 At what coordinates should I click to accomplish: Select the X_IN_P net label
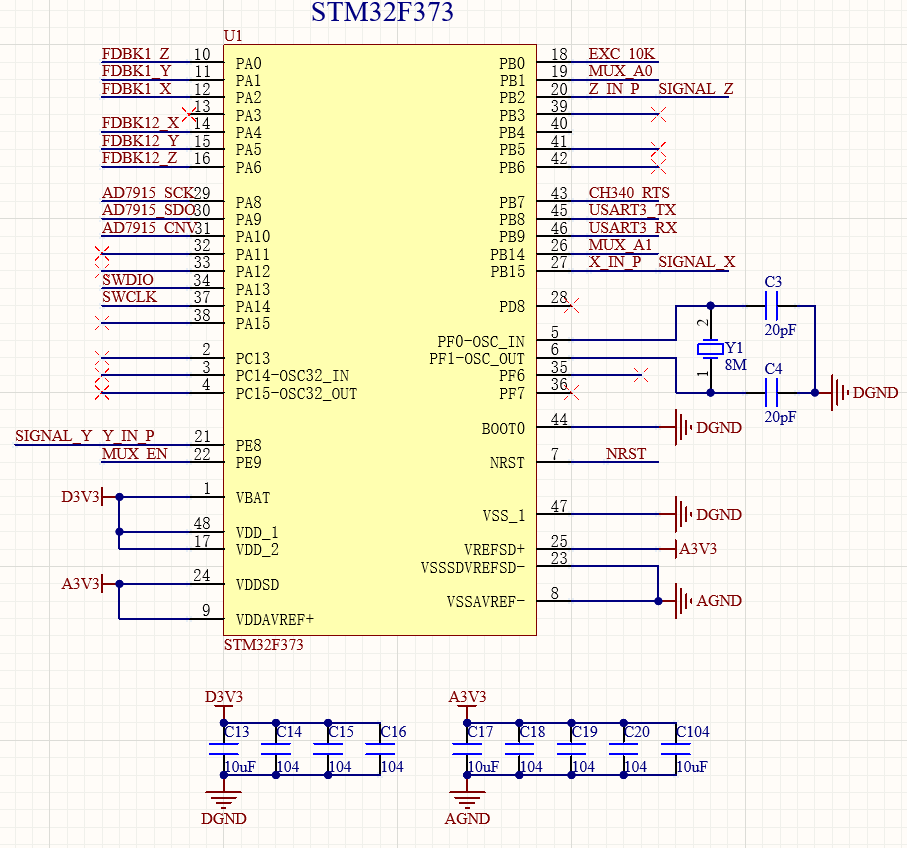pos(615,262)
